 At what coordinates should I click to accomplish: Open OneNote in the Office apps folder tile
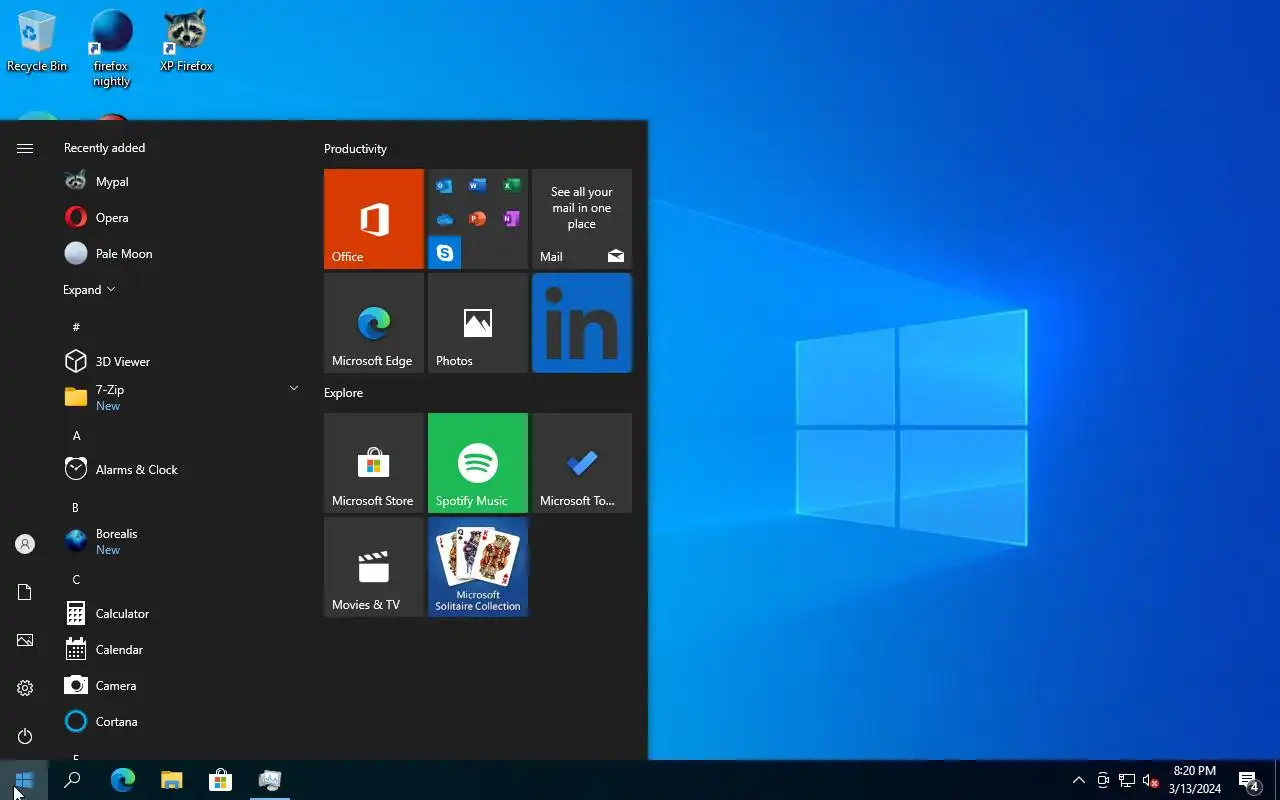point(511,219)
